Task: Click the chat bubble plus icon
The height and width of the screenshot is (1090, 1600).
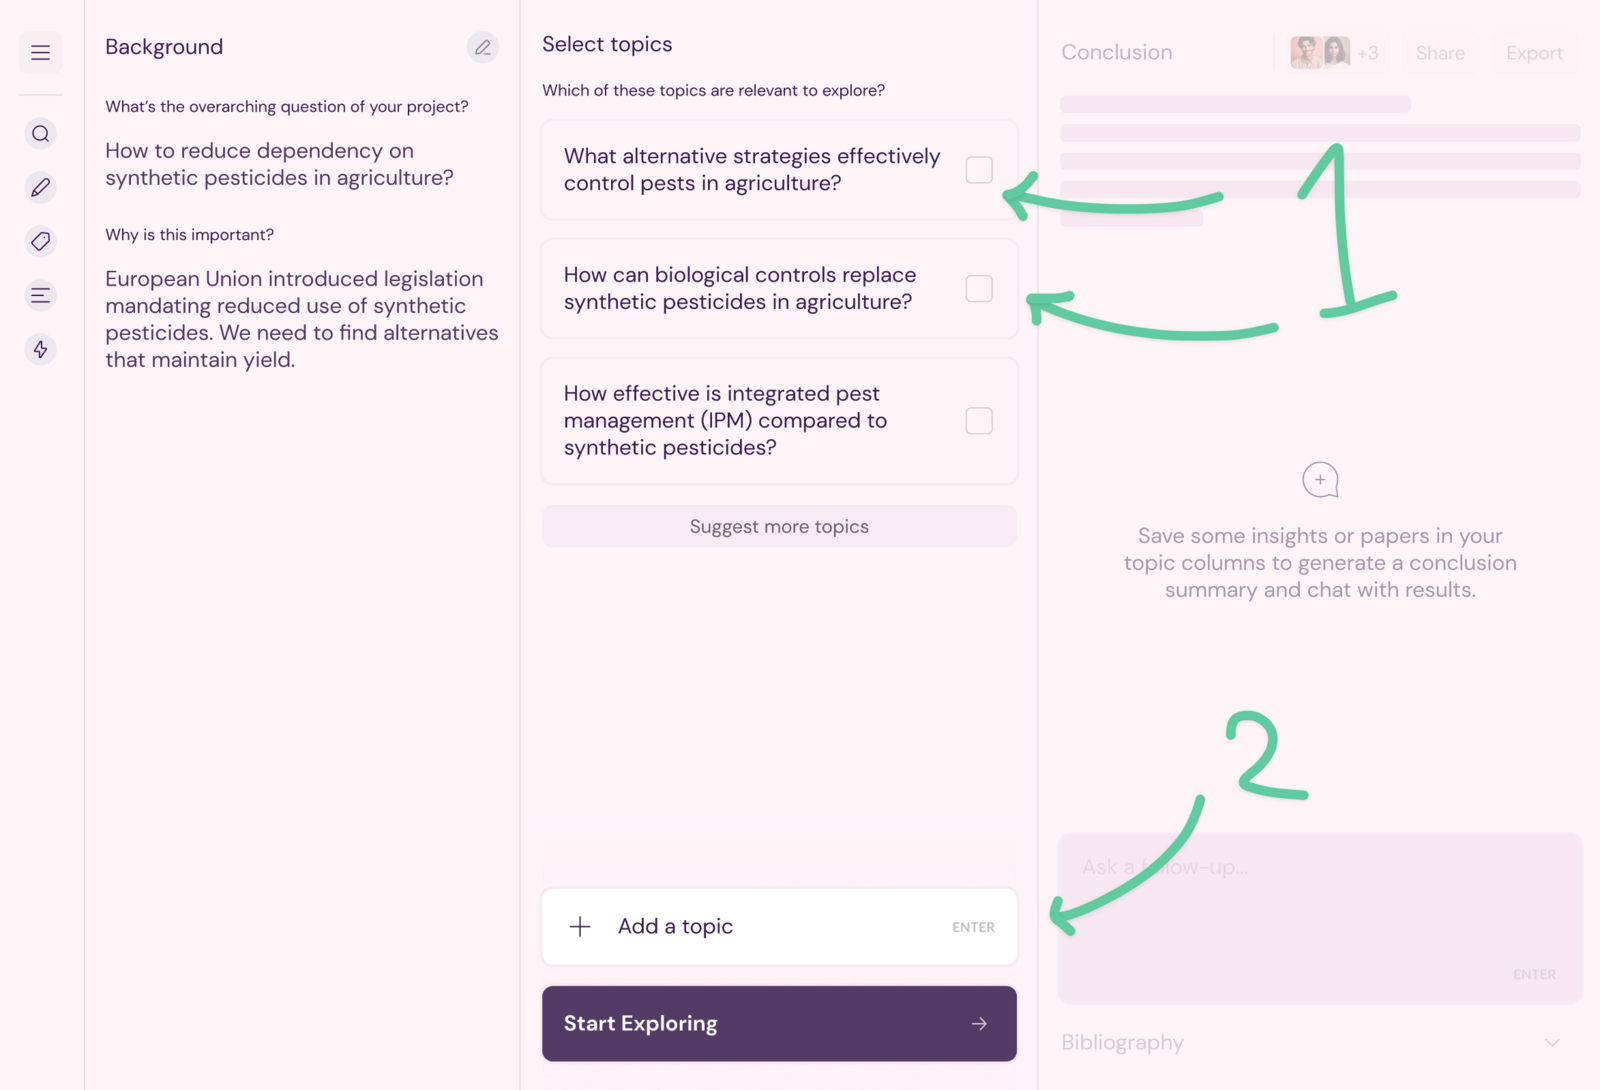Action: tap(1320, 480)
